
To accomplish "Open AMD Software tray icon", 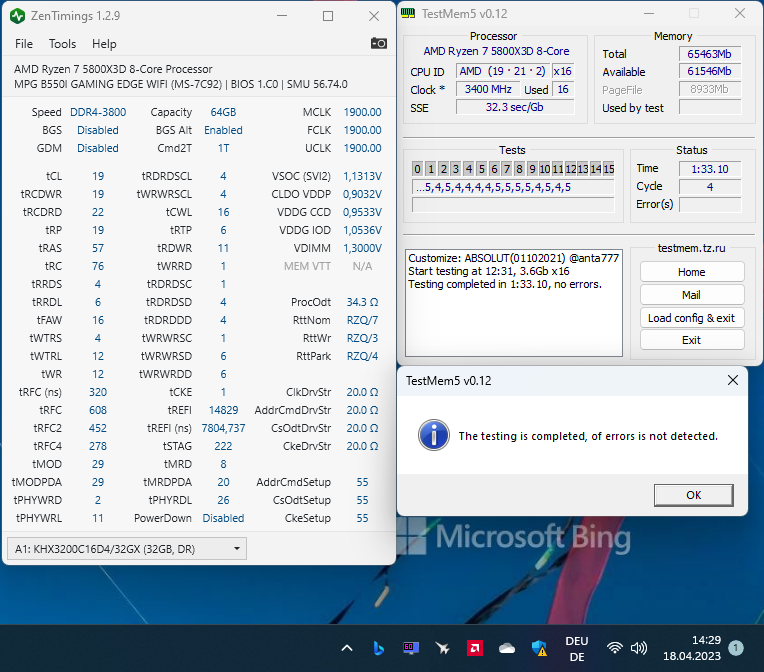I will [x=475, y=648].
